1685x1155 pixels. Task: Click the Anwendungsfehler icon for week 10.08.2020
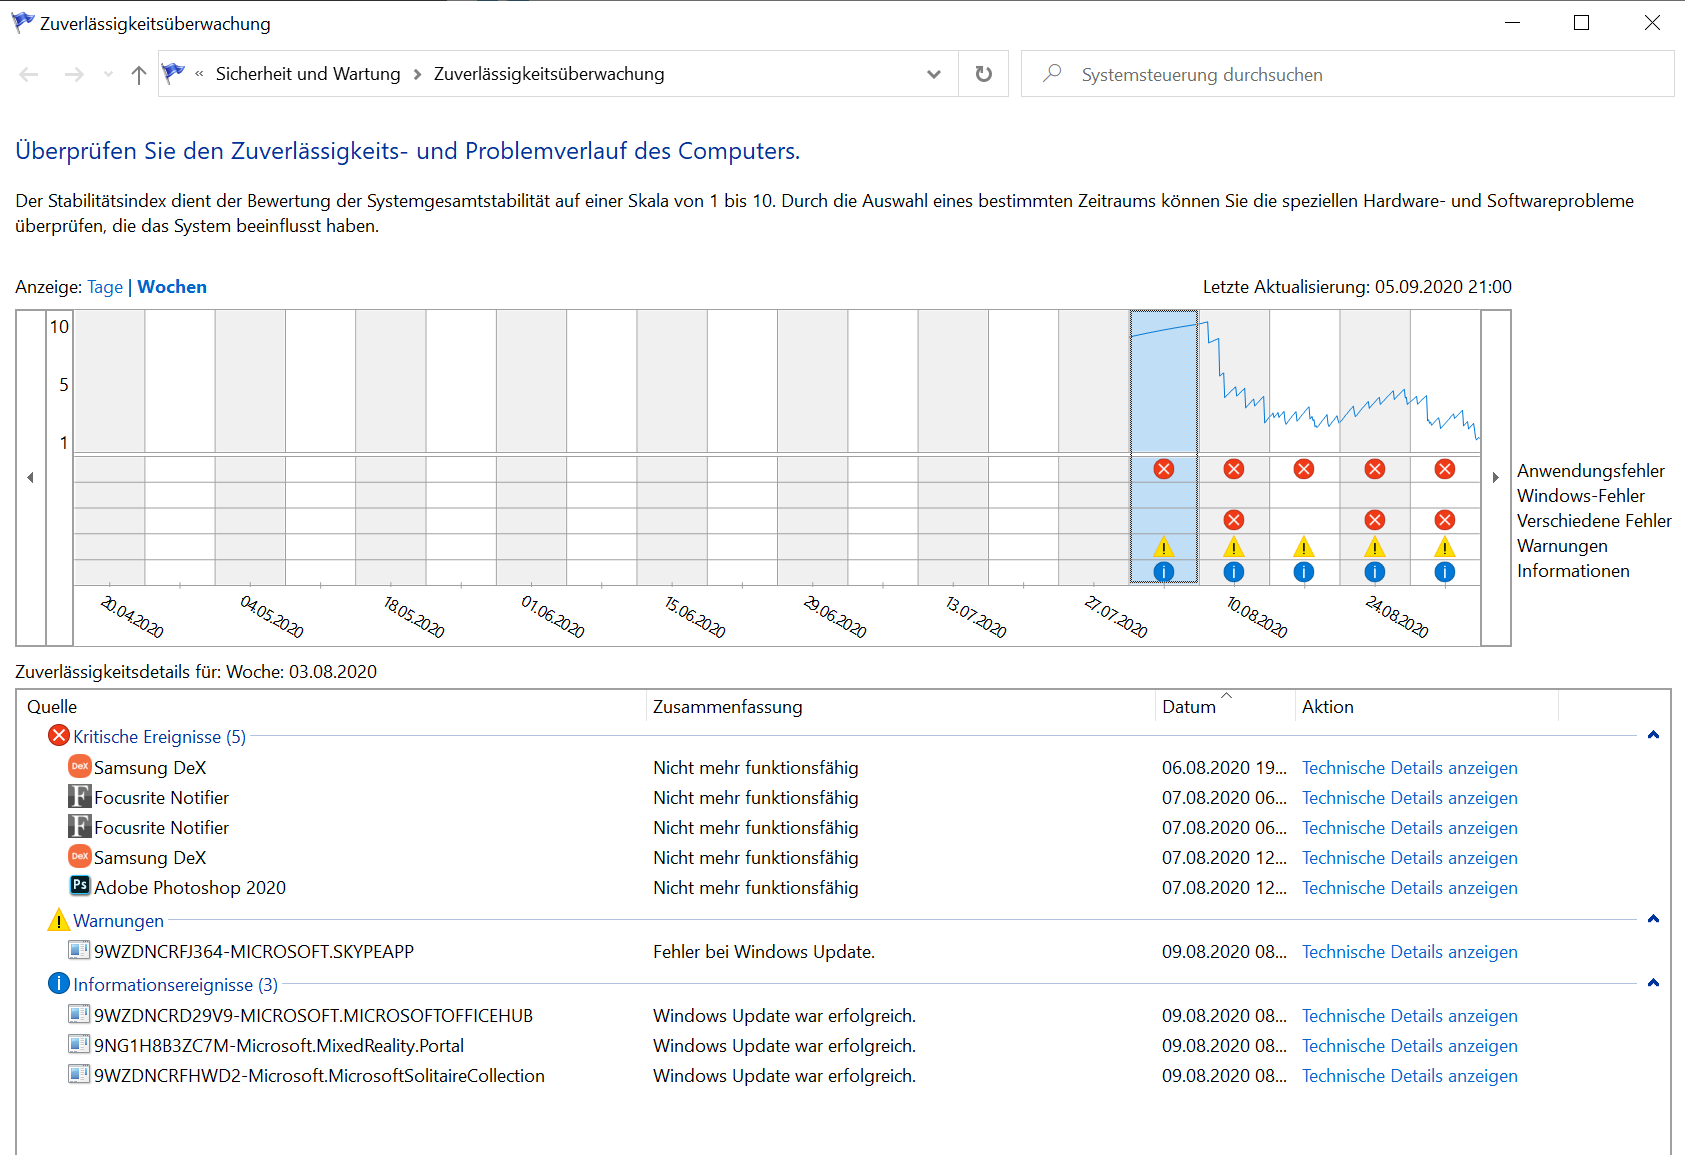1234,469
